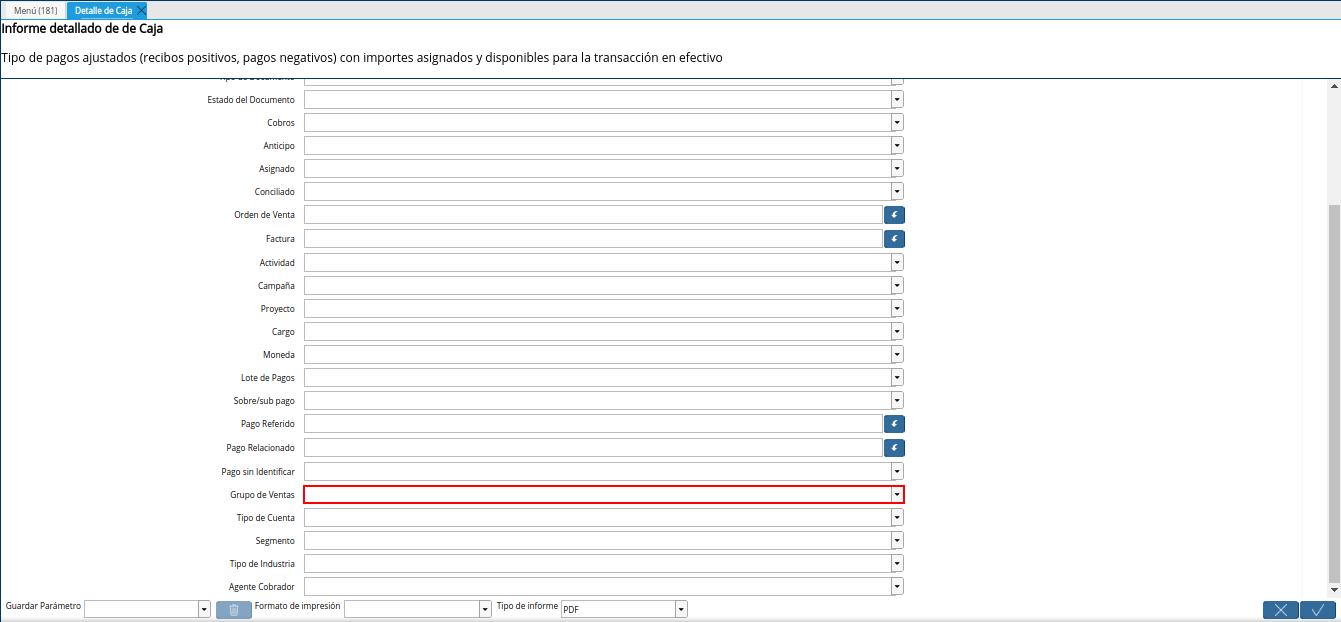Switch to the Menú (181) tab
The height and width of the screenshot is (622, 1341).
(x=33, y=10)
